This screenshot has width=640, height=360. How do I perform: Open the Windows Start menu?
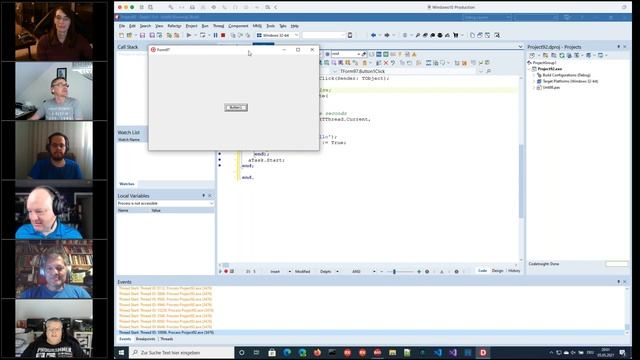click(121, 353)
